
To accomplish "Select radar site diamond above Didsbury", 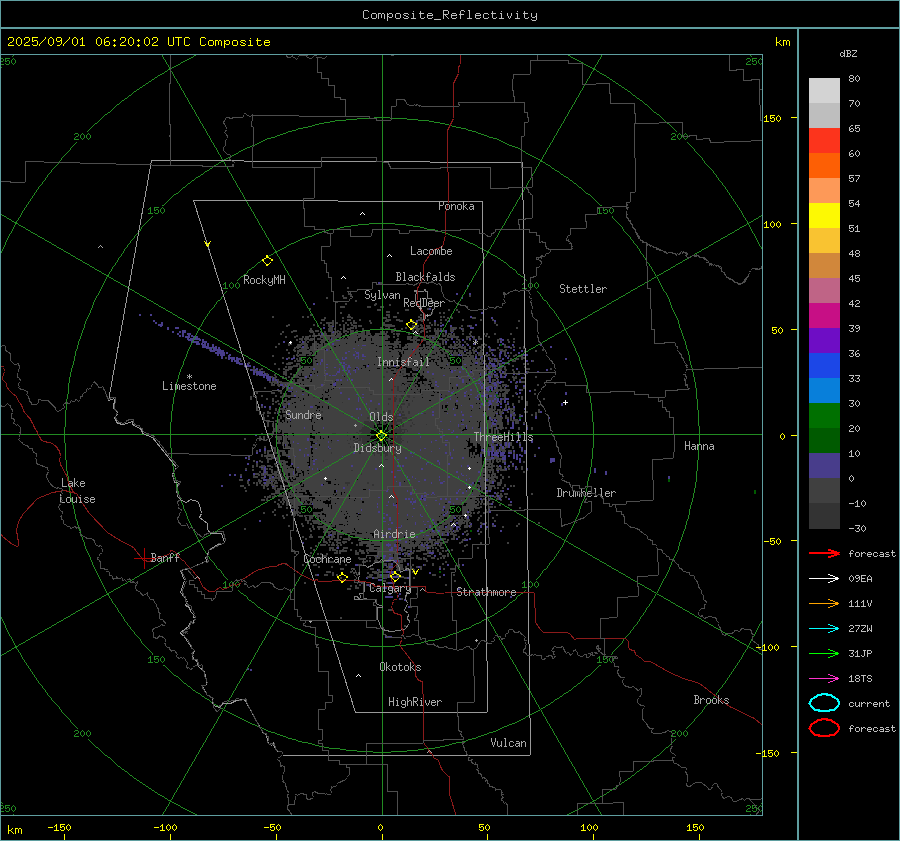I will pos(381,436).
